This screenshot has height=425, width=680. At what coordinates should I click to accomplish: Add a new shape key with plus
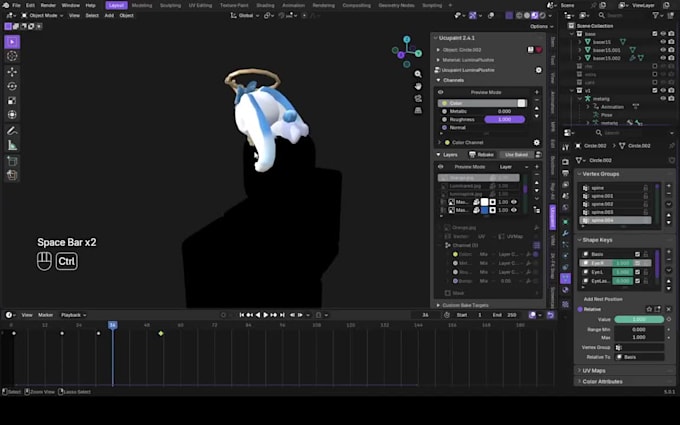click(x=668, y=252)
